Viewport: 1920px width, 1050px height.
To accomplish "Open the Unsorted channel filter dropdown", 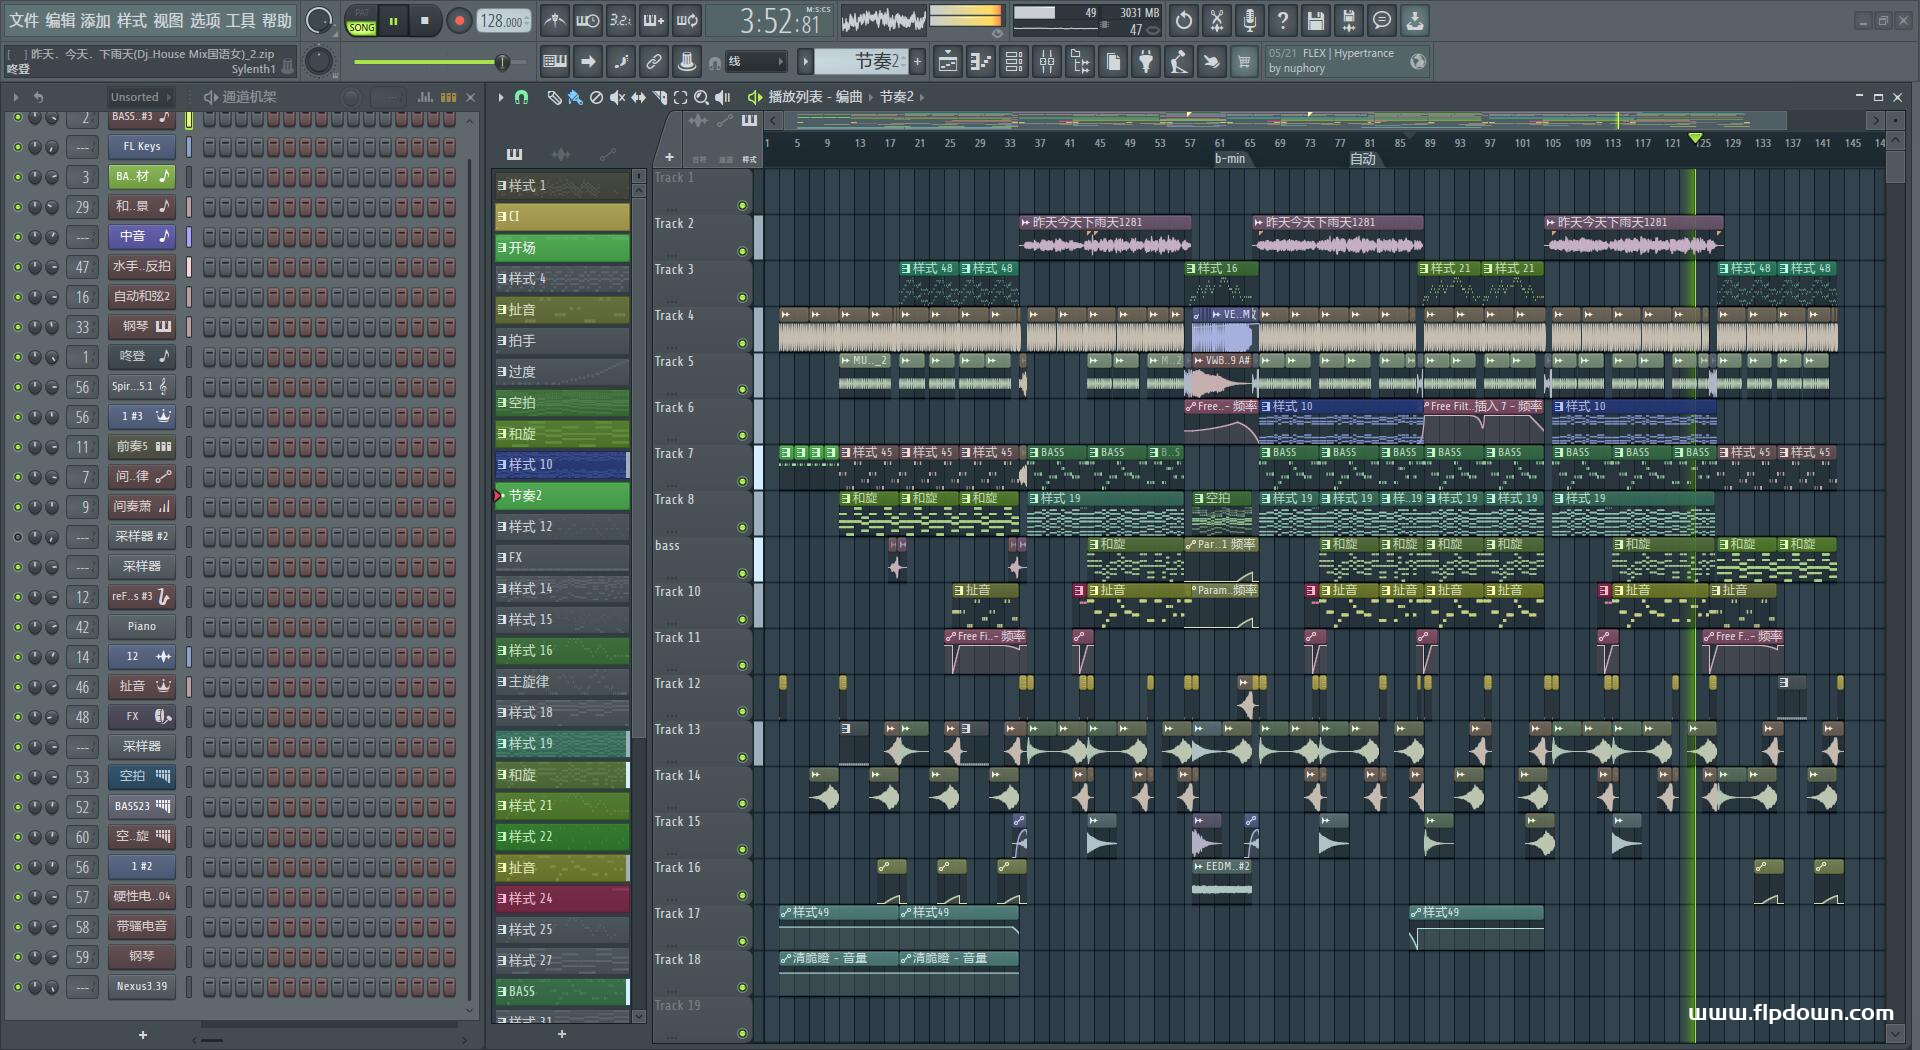I will (140, 97).
